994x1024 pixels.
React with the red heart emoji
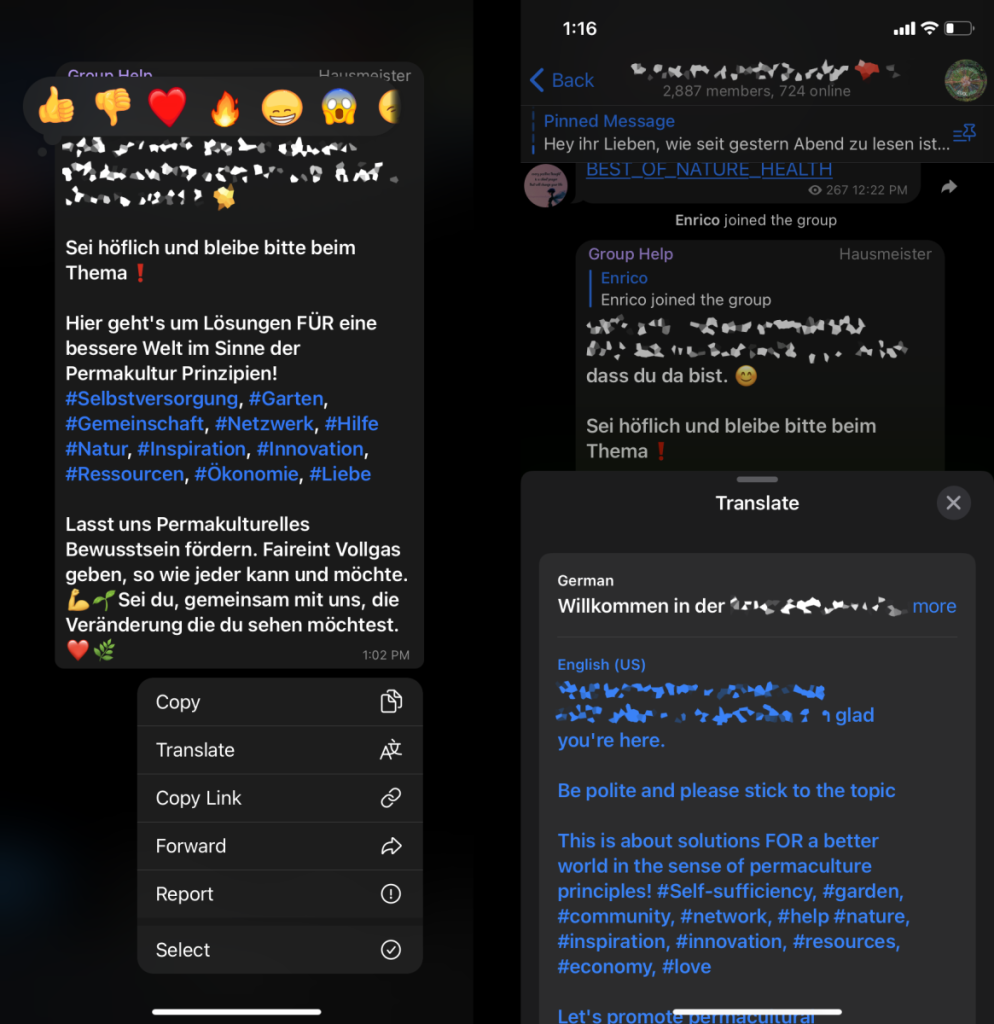(167, 107)
